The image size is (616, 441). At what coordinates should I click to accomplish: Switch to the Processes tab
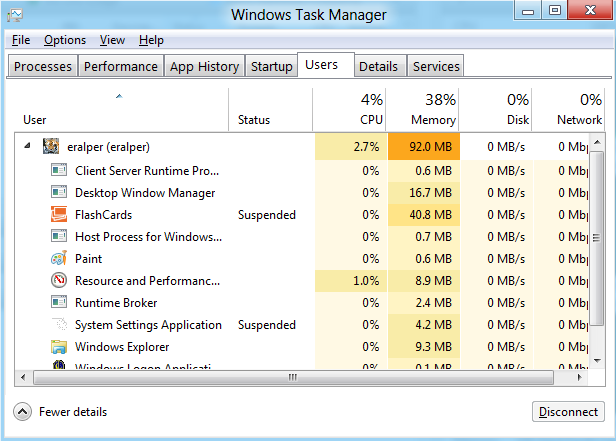click(x=43, y=66)
